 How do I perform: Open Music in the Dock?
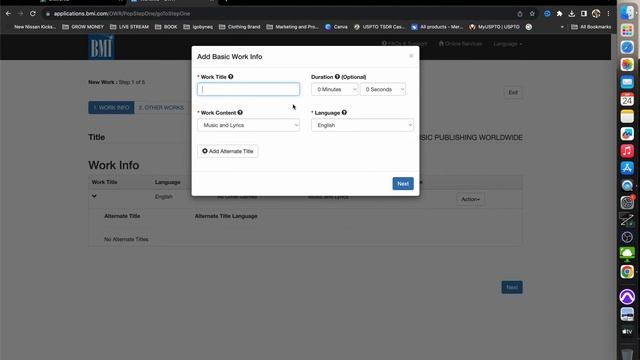click(x=627, y=151)
